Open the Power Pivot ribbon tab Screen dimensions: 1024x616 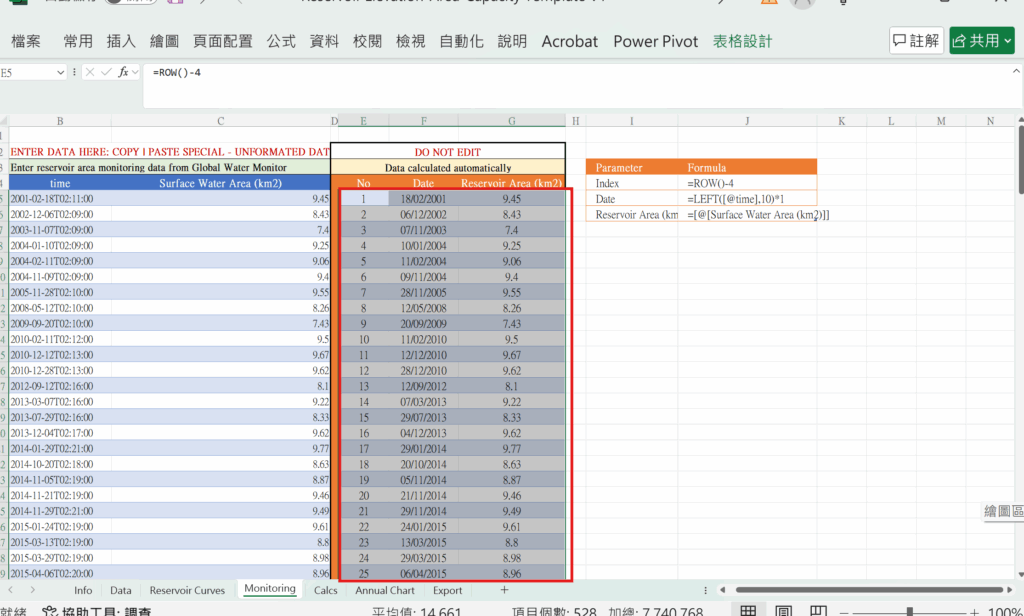click(656, 41)
